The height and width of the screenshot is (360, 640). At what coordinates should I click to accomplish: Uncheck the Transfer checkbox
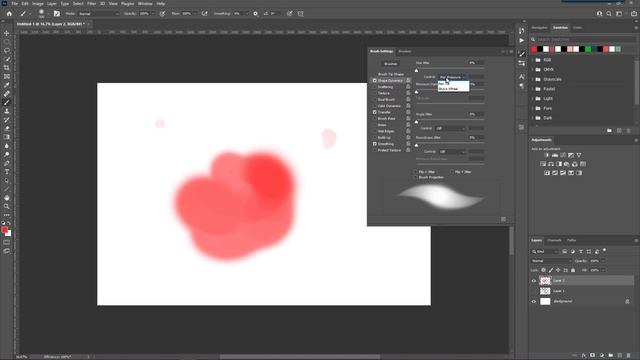(374, 112)
